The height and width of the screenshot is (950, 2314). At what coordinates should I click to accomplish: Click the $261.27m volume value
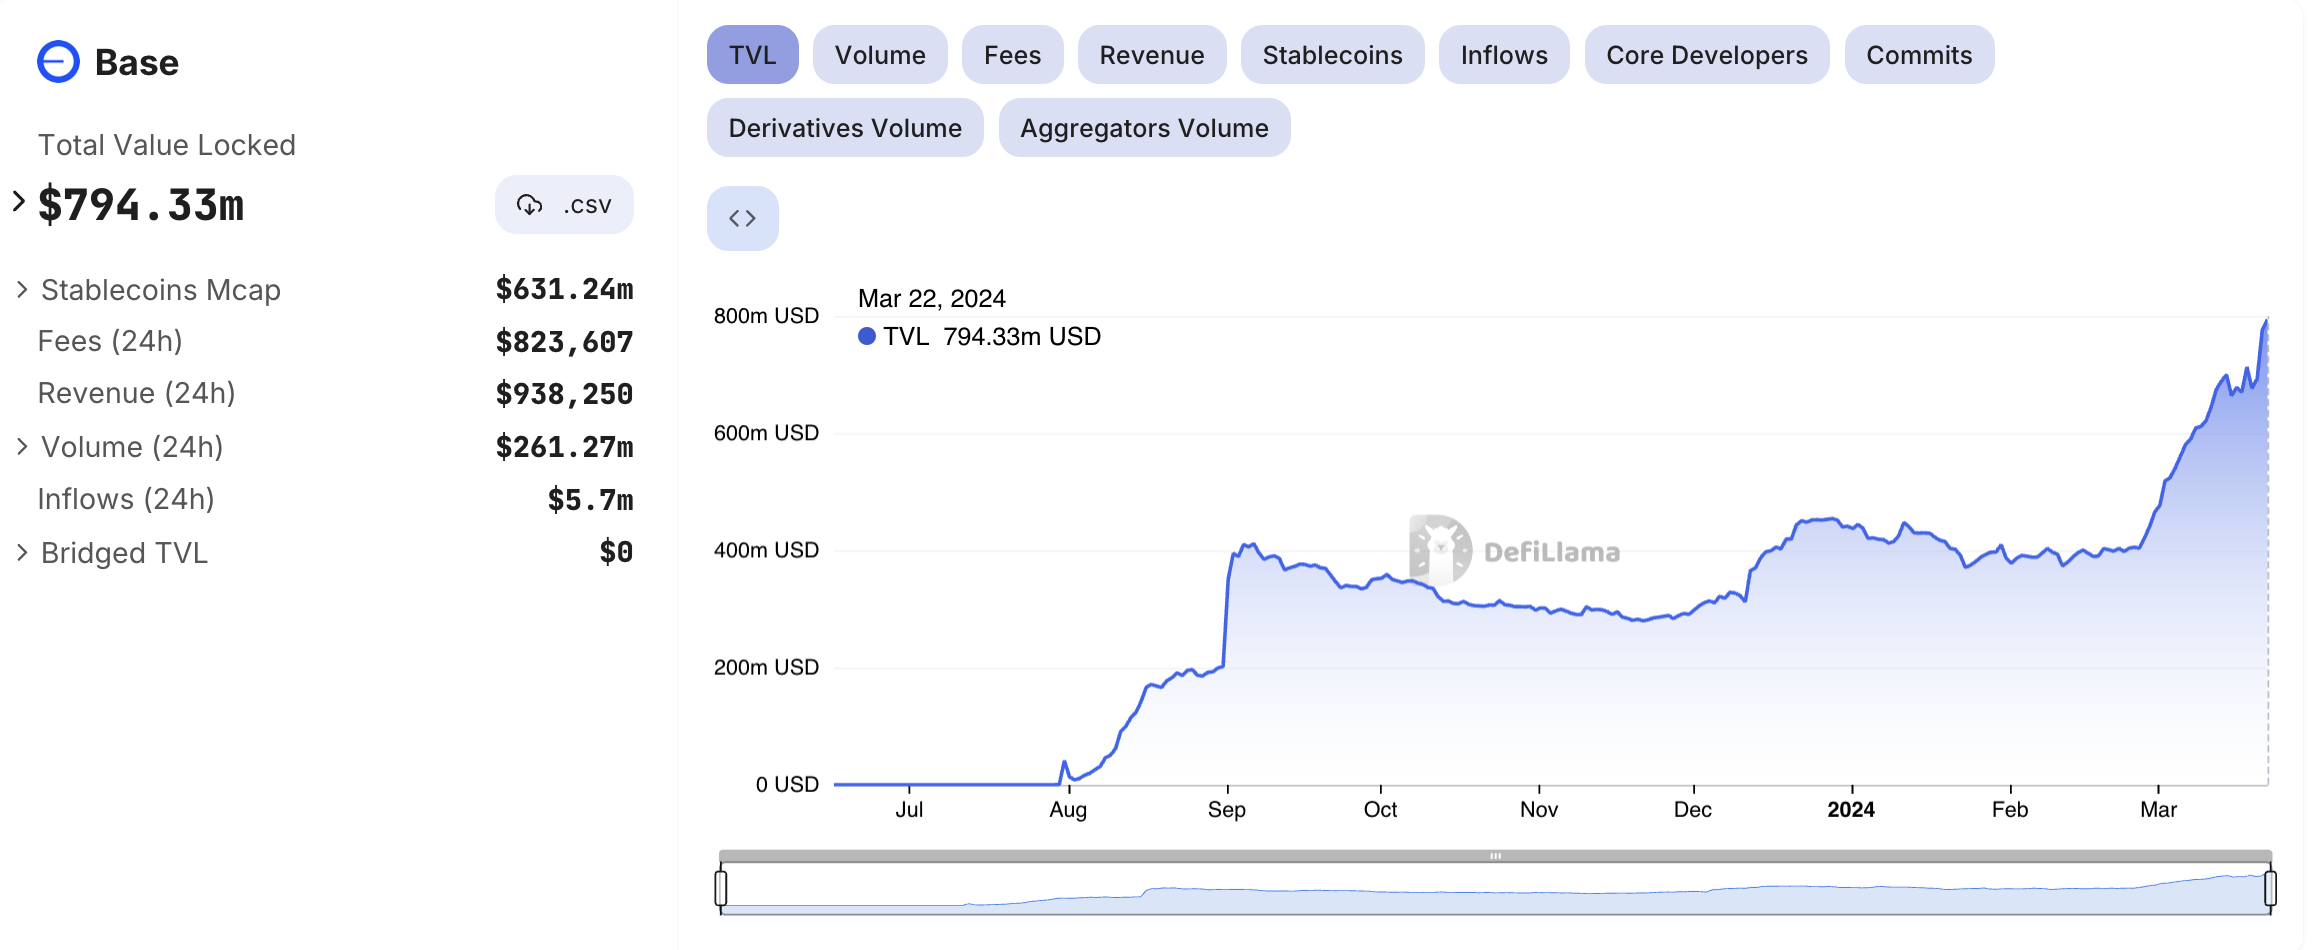click(565, 447)
